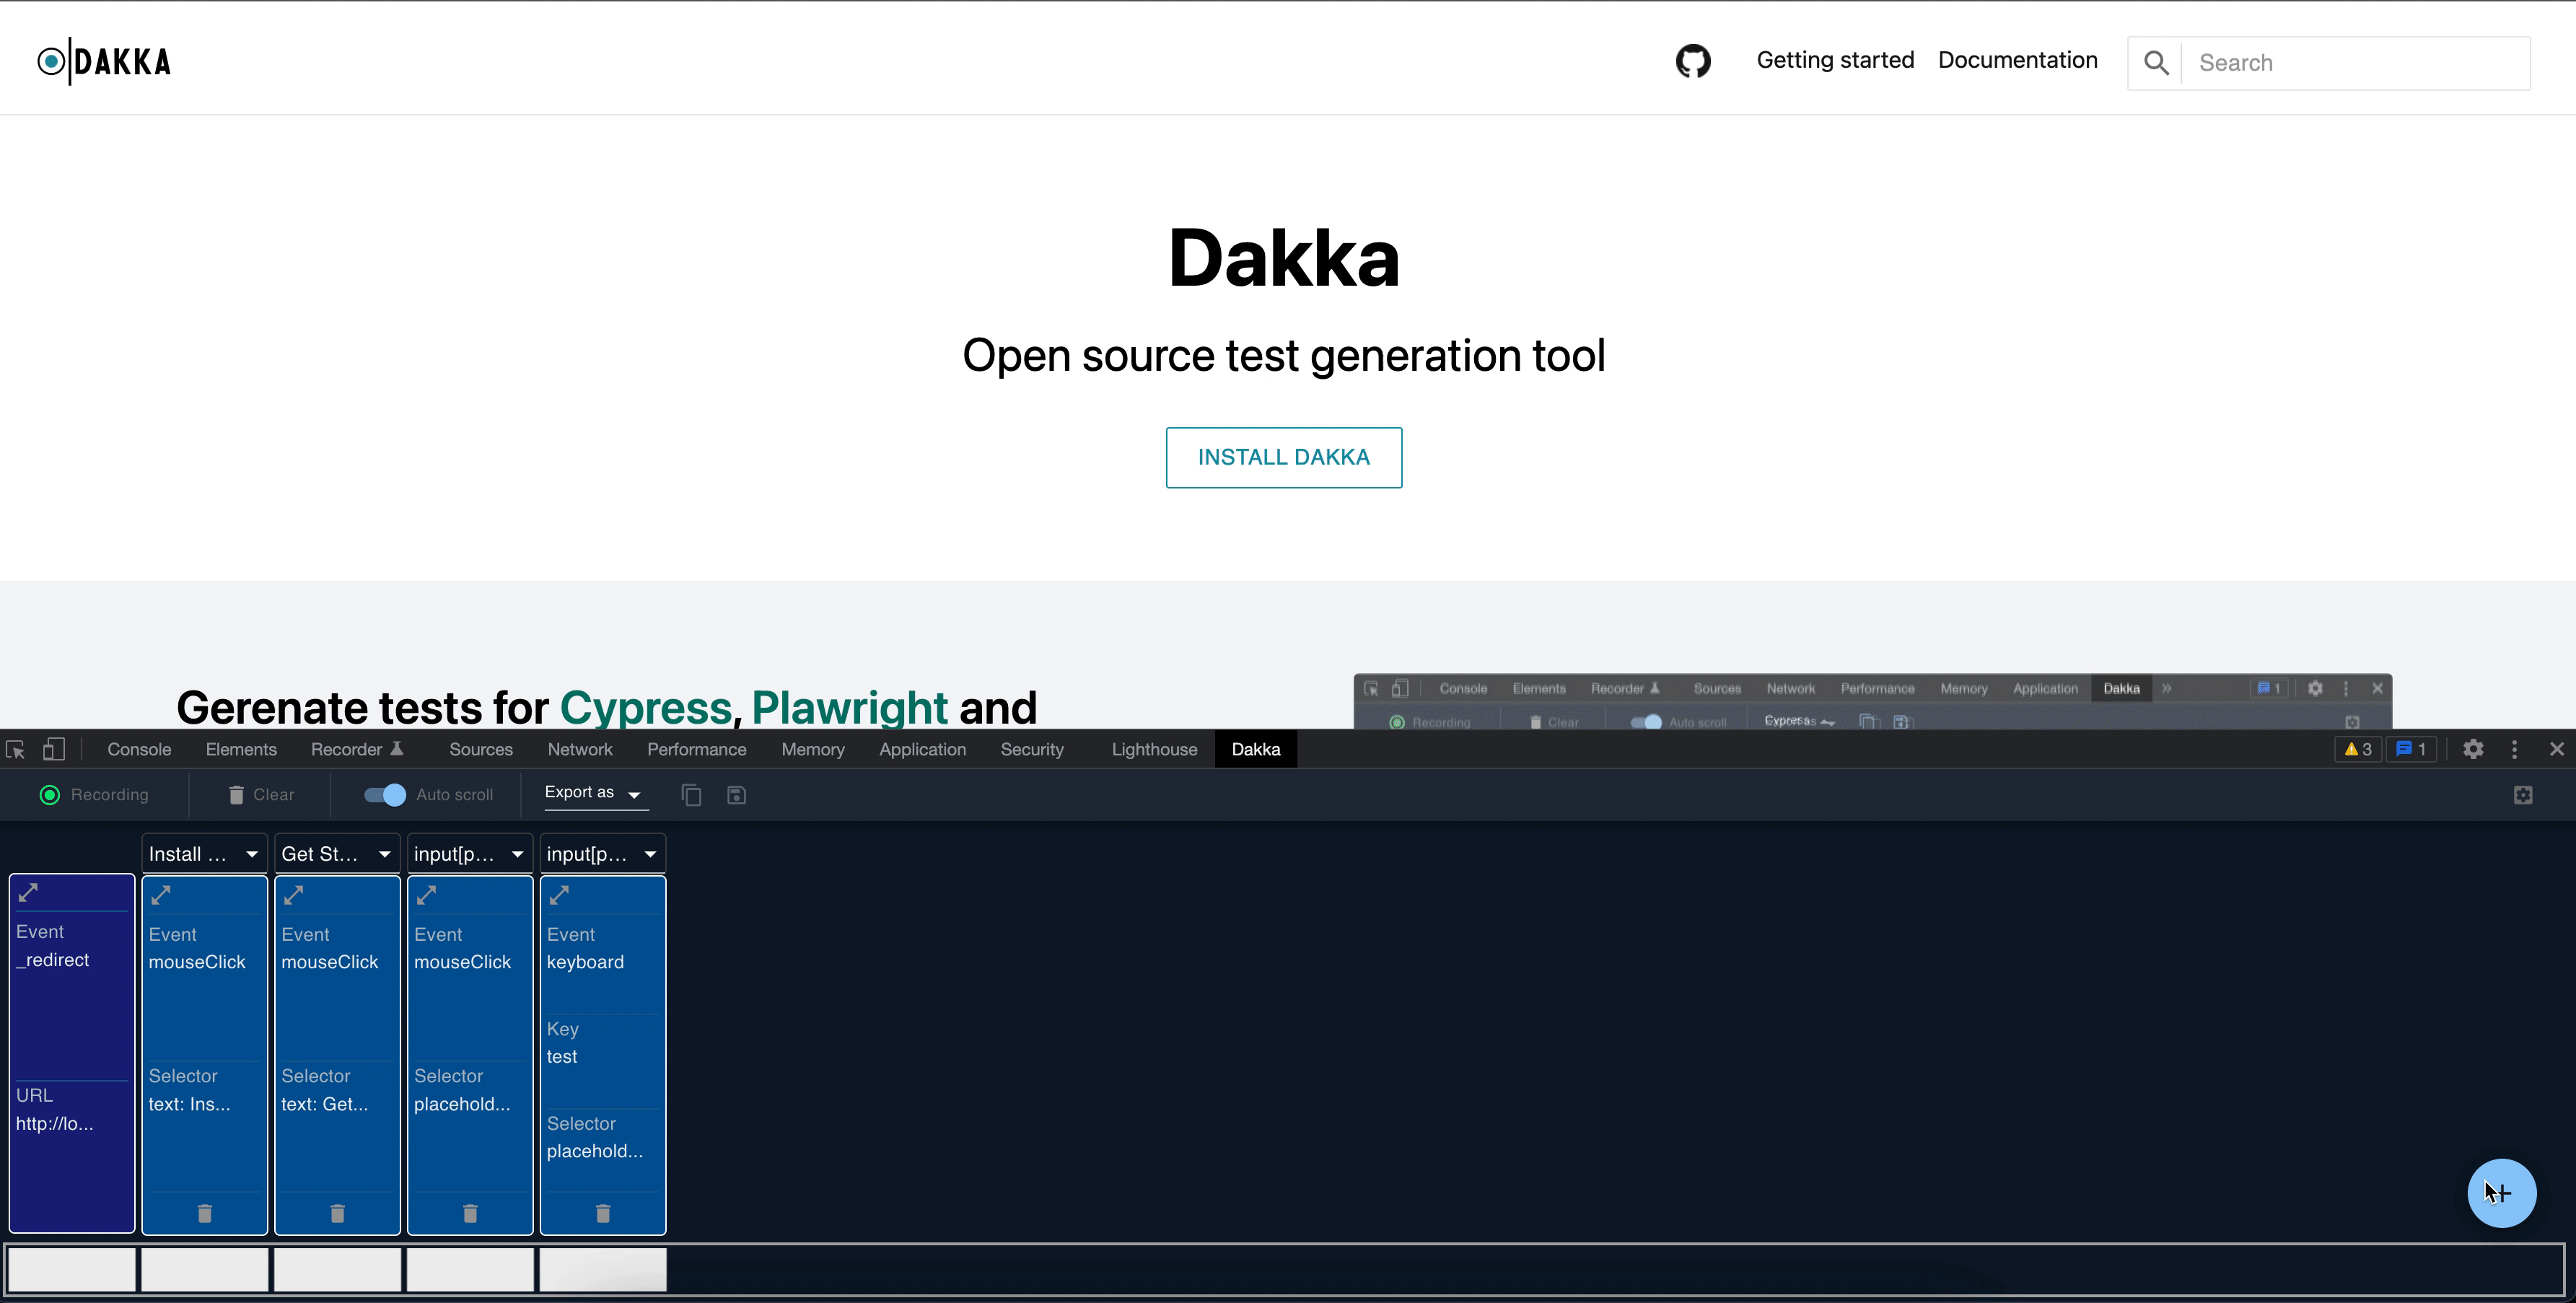This screenshot has width=2576, height=1303.
Task: Click the Dakka logo in the header
Action: [x=104, y=61]
